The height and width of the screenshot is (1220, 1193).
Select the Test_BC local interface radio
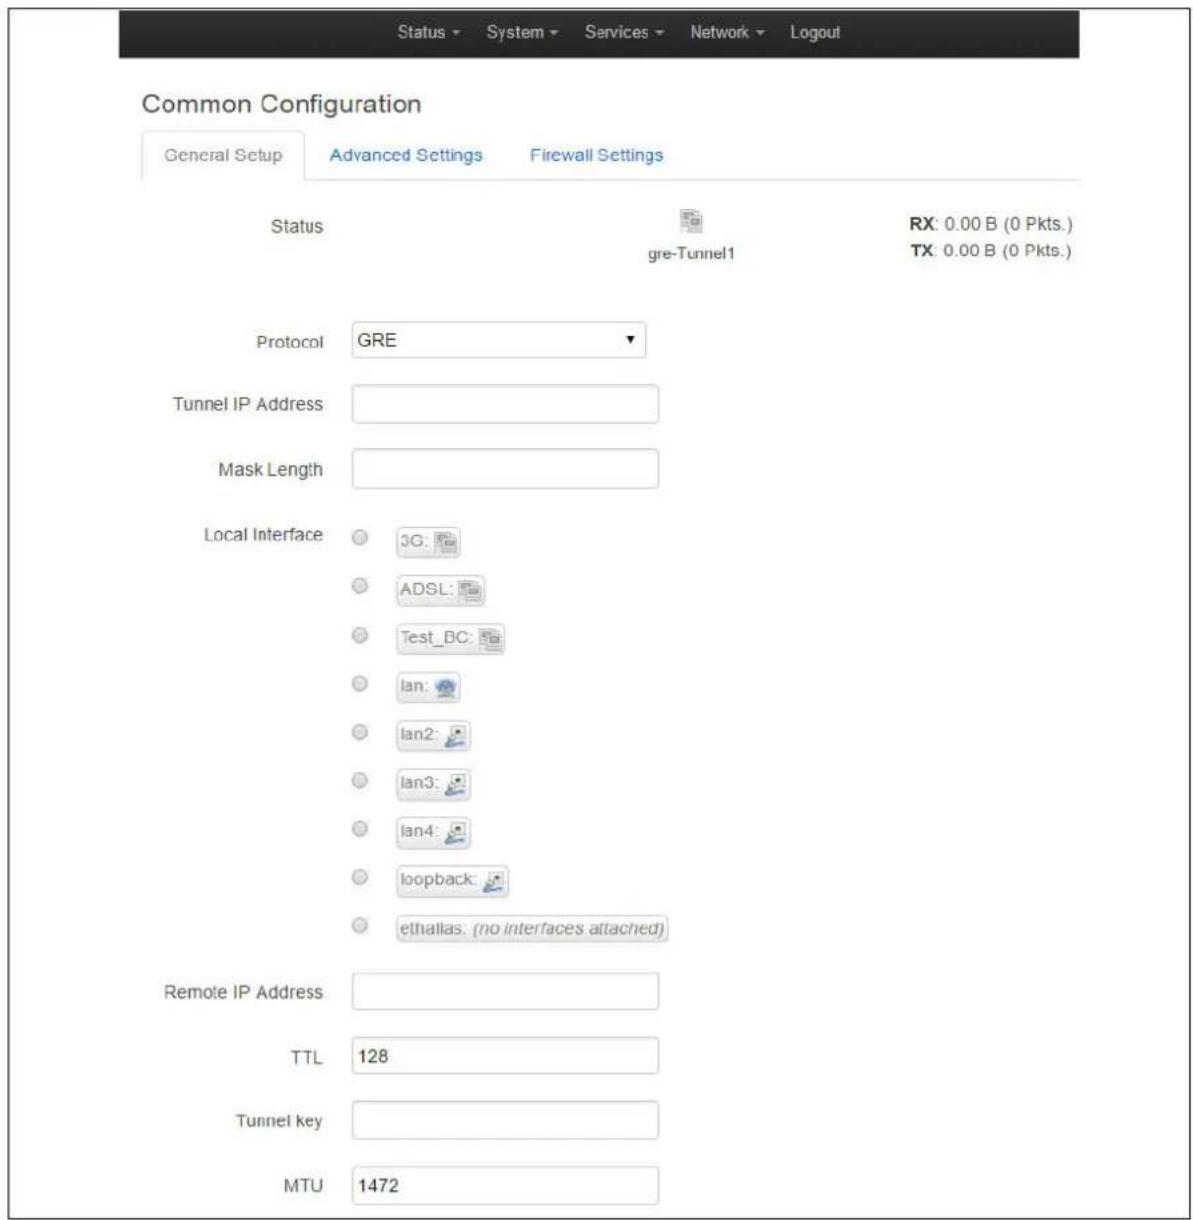point(360,635)
